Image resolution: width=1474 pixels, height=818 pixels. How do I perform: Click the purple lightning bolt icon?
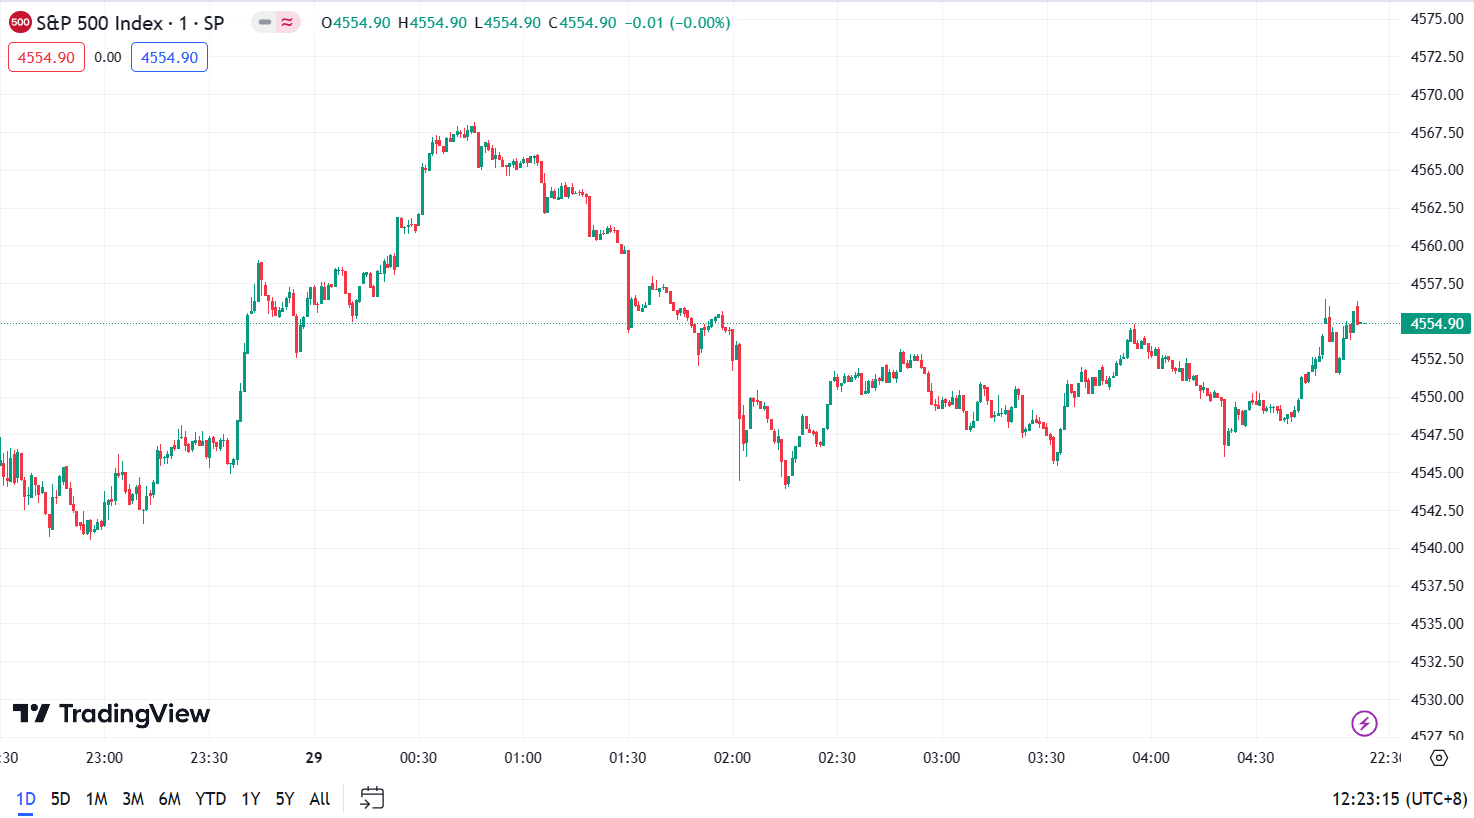pyautogui.click(x=1364, y=722)
